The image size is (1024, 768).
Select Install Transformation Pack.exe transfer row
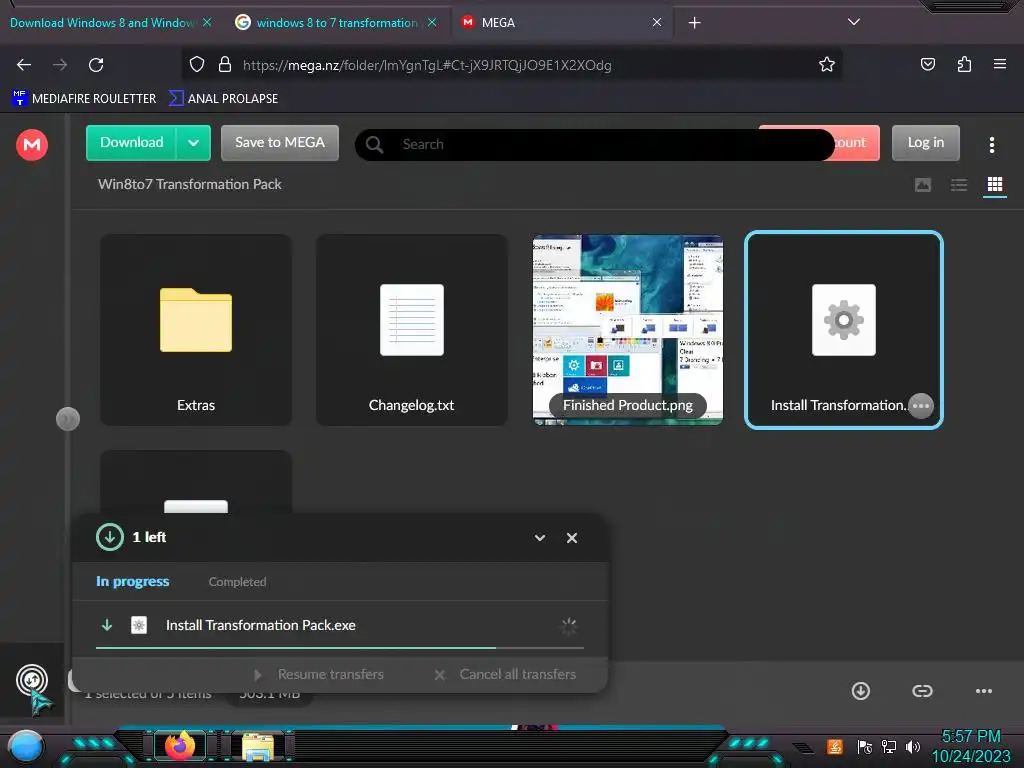[340, 626]
